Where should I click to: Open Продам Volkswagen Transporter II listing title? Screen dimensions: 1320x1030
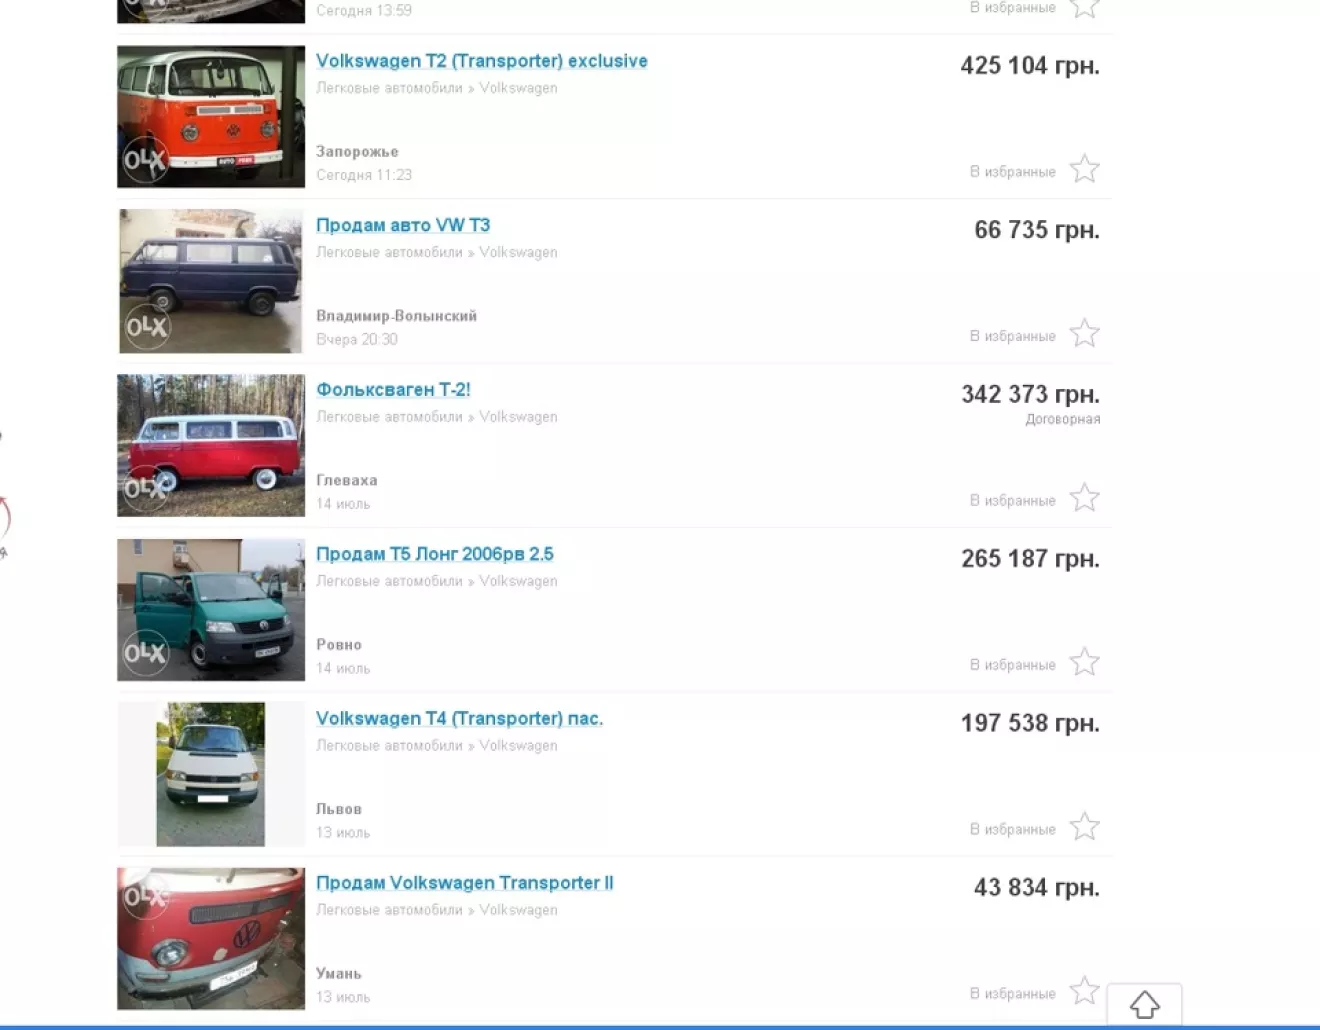tap(465, 883)
